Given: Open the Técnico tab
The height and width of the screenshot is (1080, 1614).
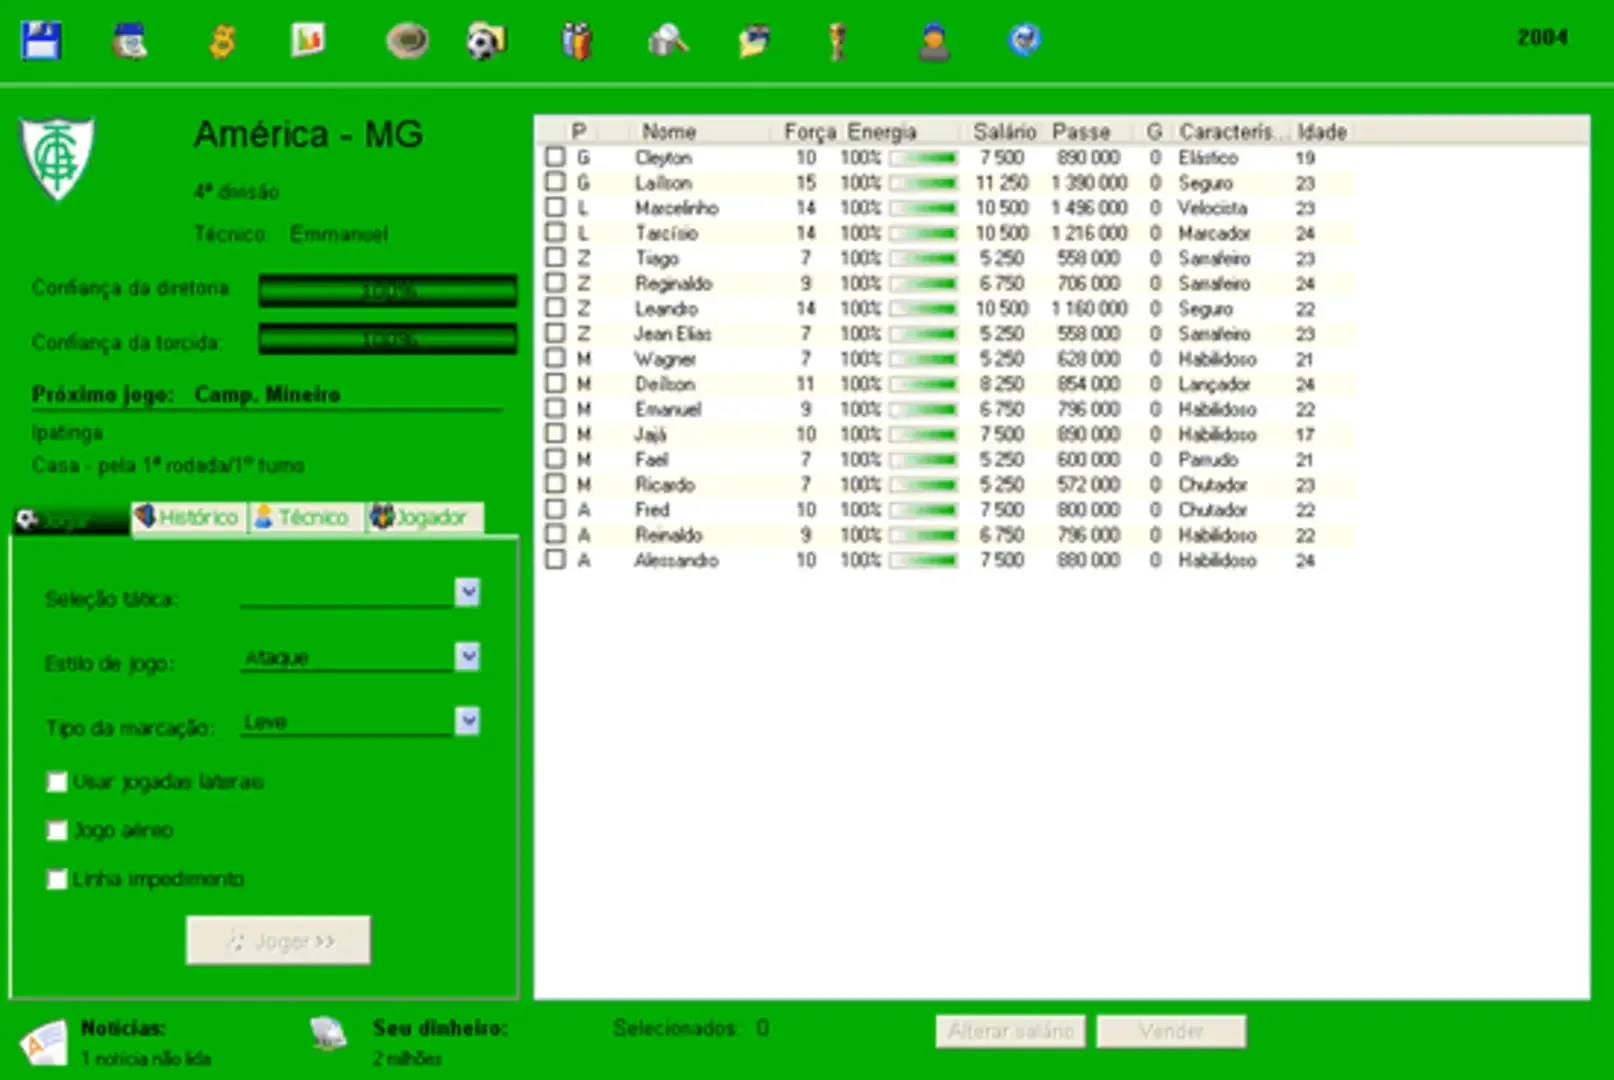Looking at the screenshot, I should point(304,517).
